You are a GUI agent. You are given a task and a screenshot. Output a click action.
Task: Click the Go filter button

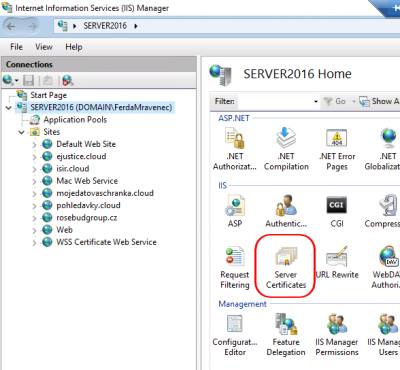(335, 101)
